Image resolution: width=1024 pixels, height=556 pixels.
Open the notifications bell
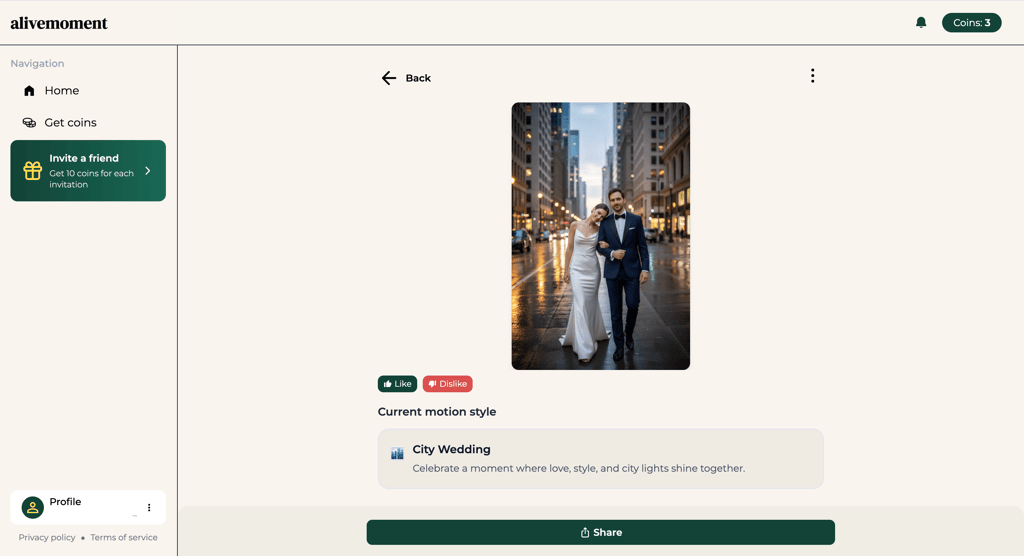[921, 22]
